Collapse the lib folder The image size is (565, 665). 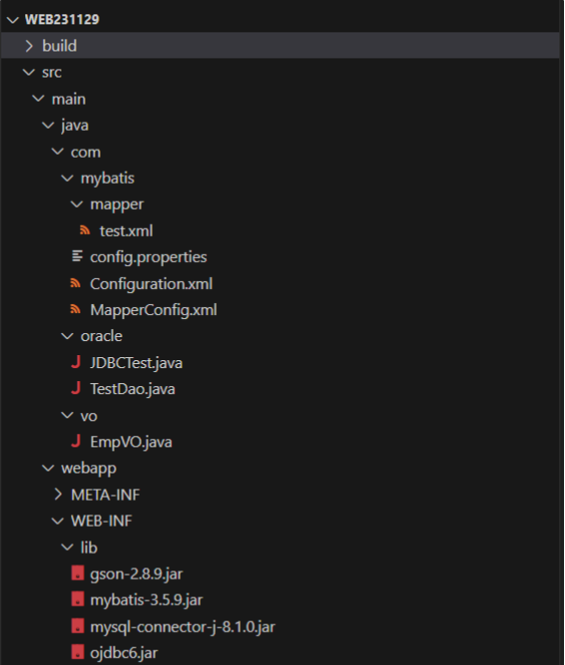click(x=67, y=547)
